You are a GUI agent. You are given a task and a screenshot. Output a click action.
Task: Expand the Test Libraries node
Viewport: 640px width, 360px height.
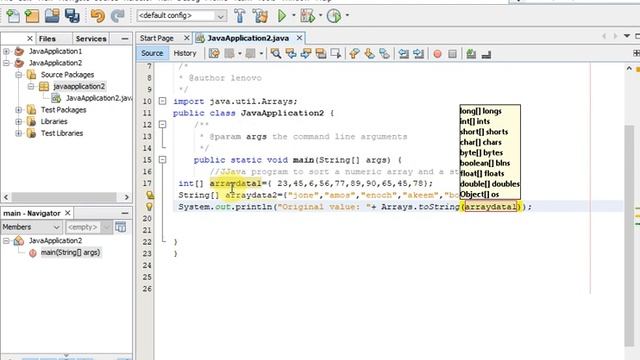[18, 133]
